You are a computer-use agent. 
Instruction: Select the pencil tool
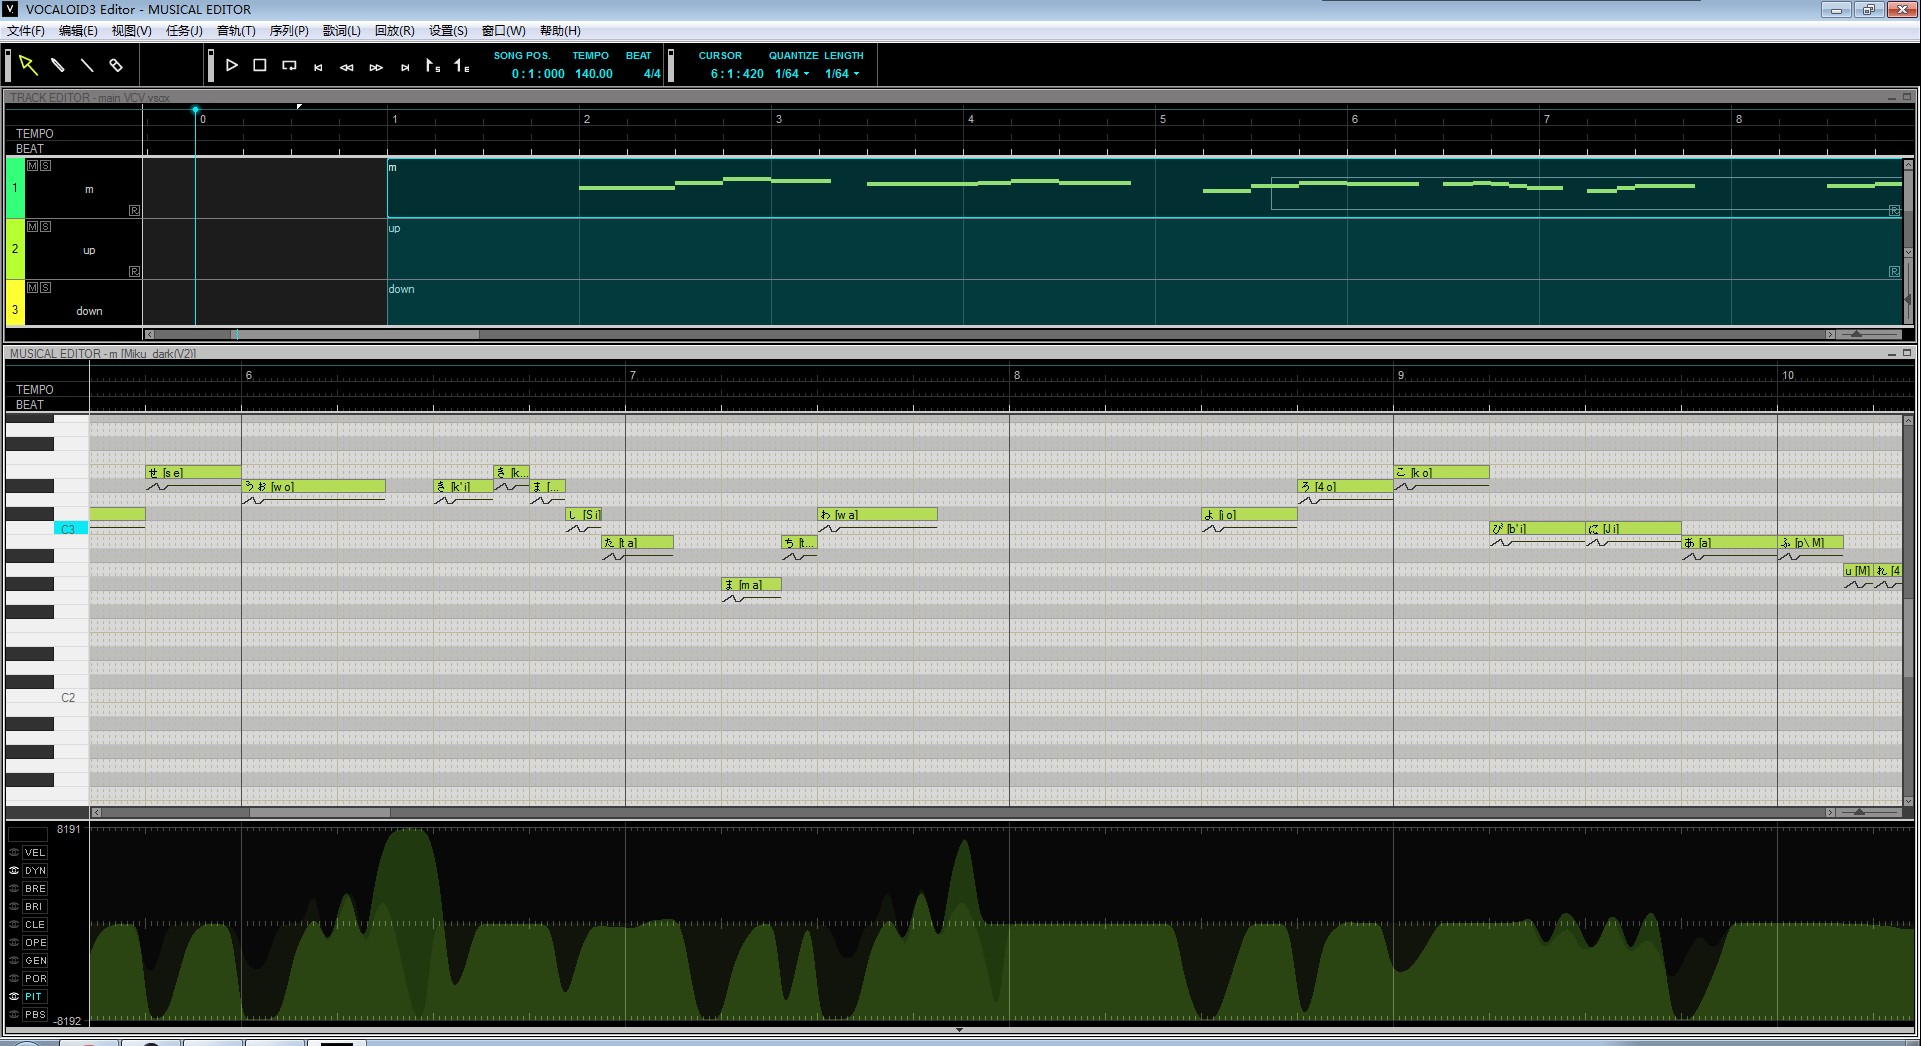(58, 65)
